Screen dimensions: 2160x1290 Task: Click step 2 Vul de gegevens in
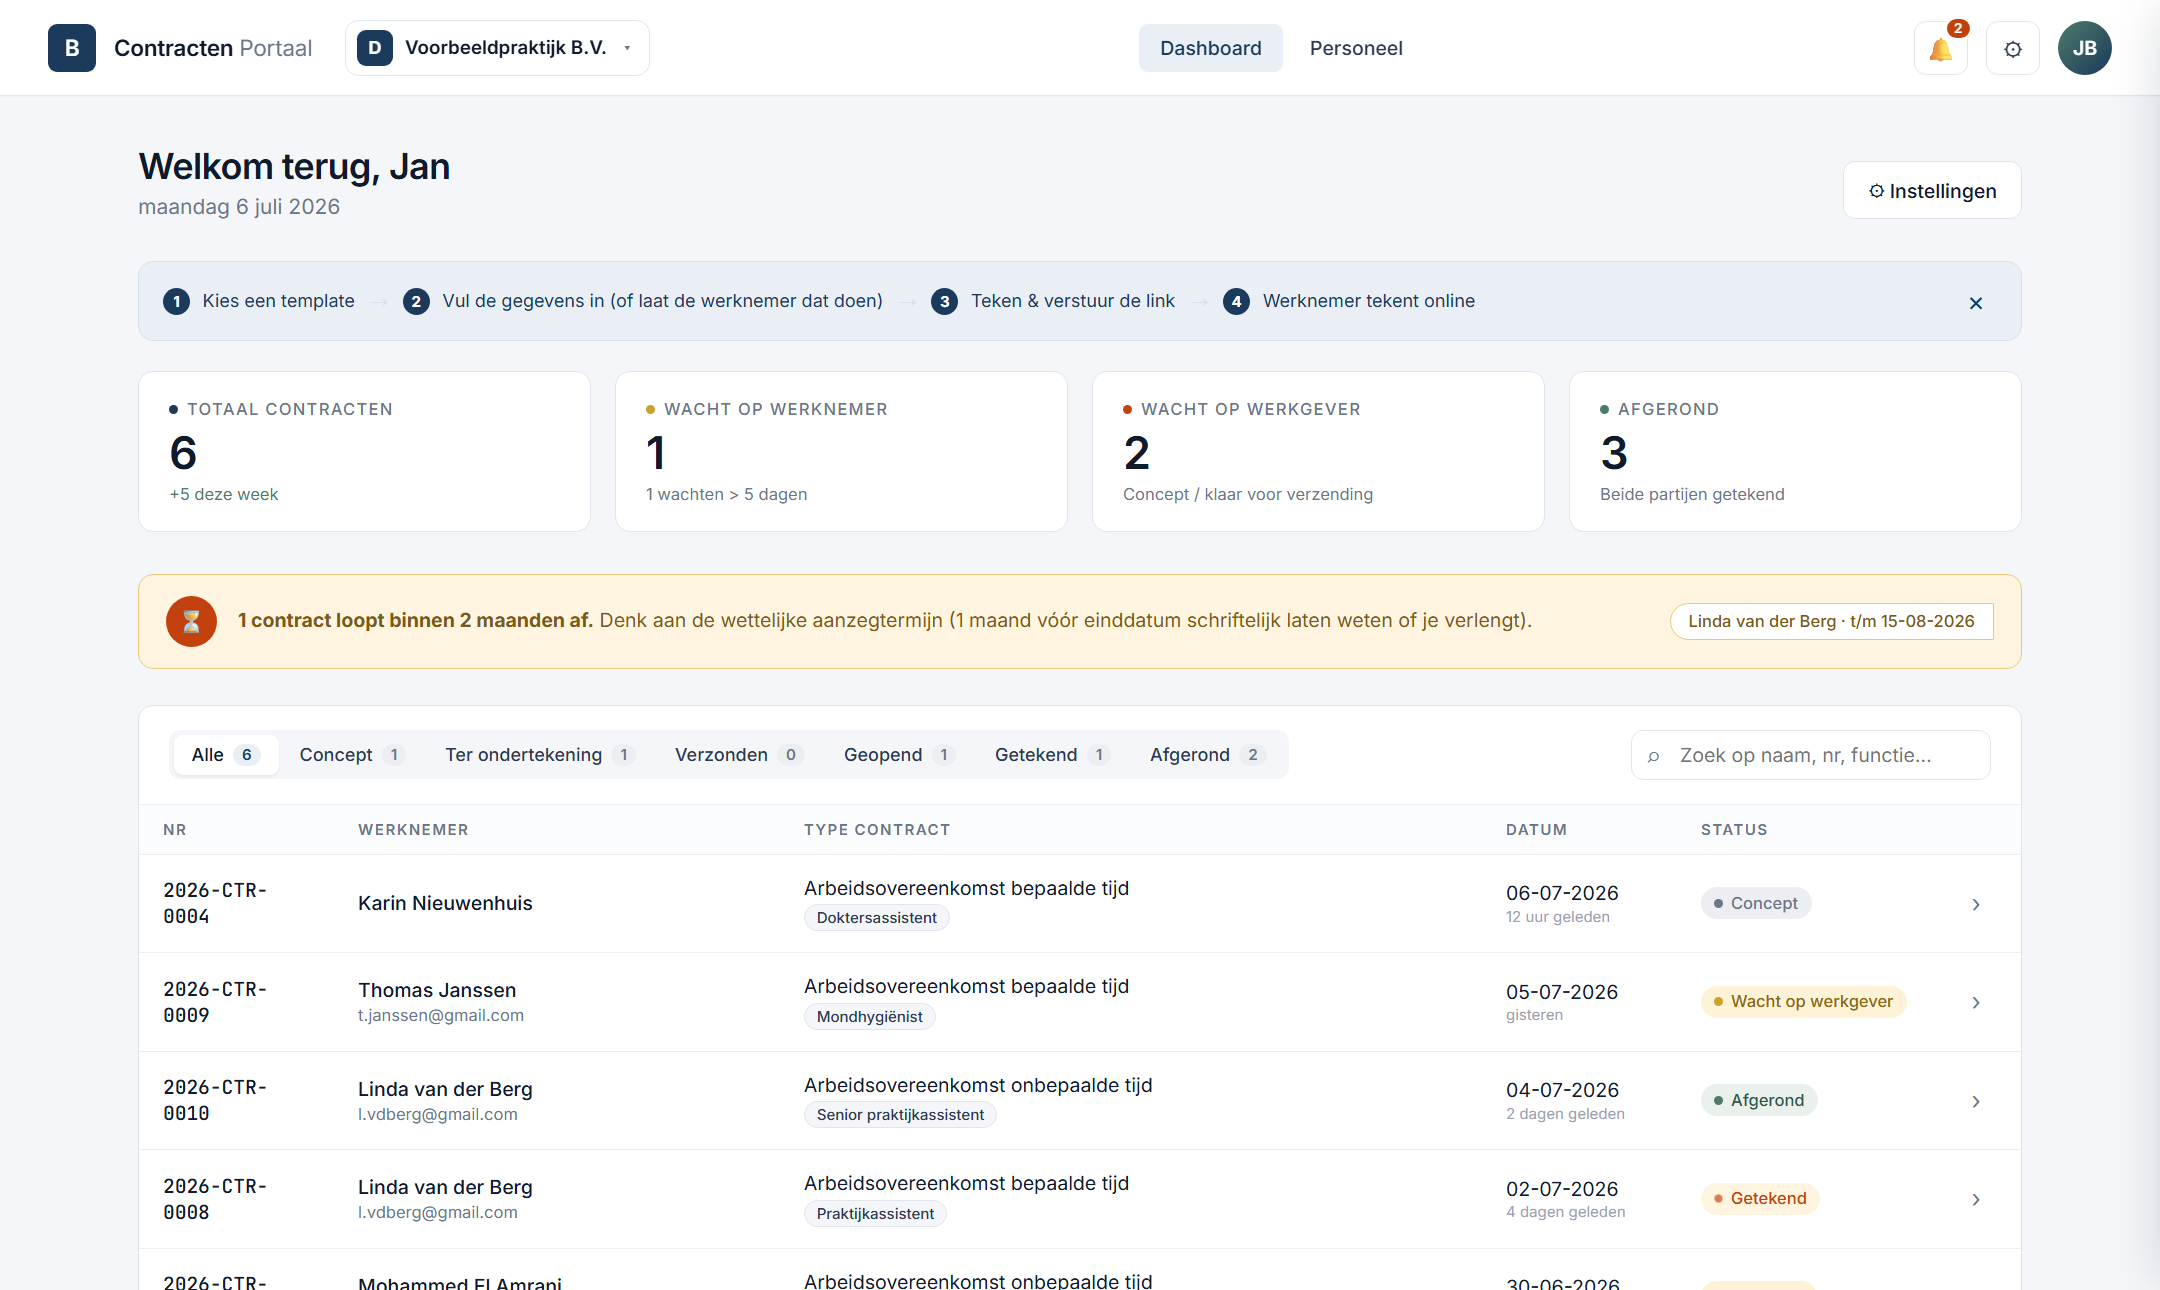coord(643,301)
